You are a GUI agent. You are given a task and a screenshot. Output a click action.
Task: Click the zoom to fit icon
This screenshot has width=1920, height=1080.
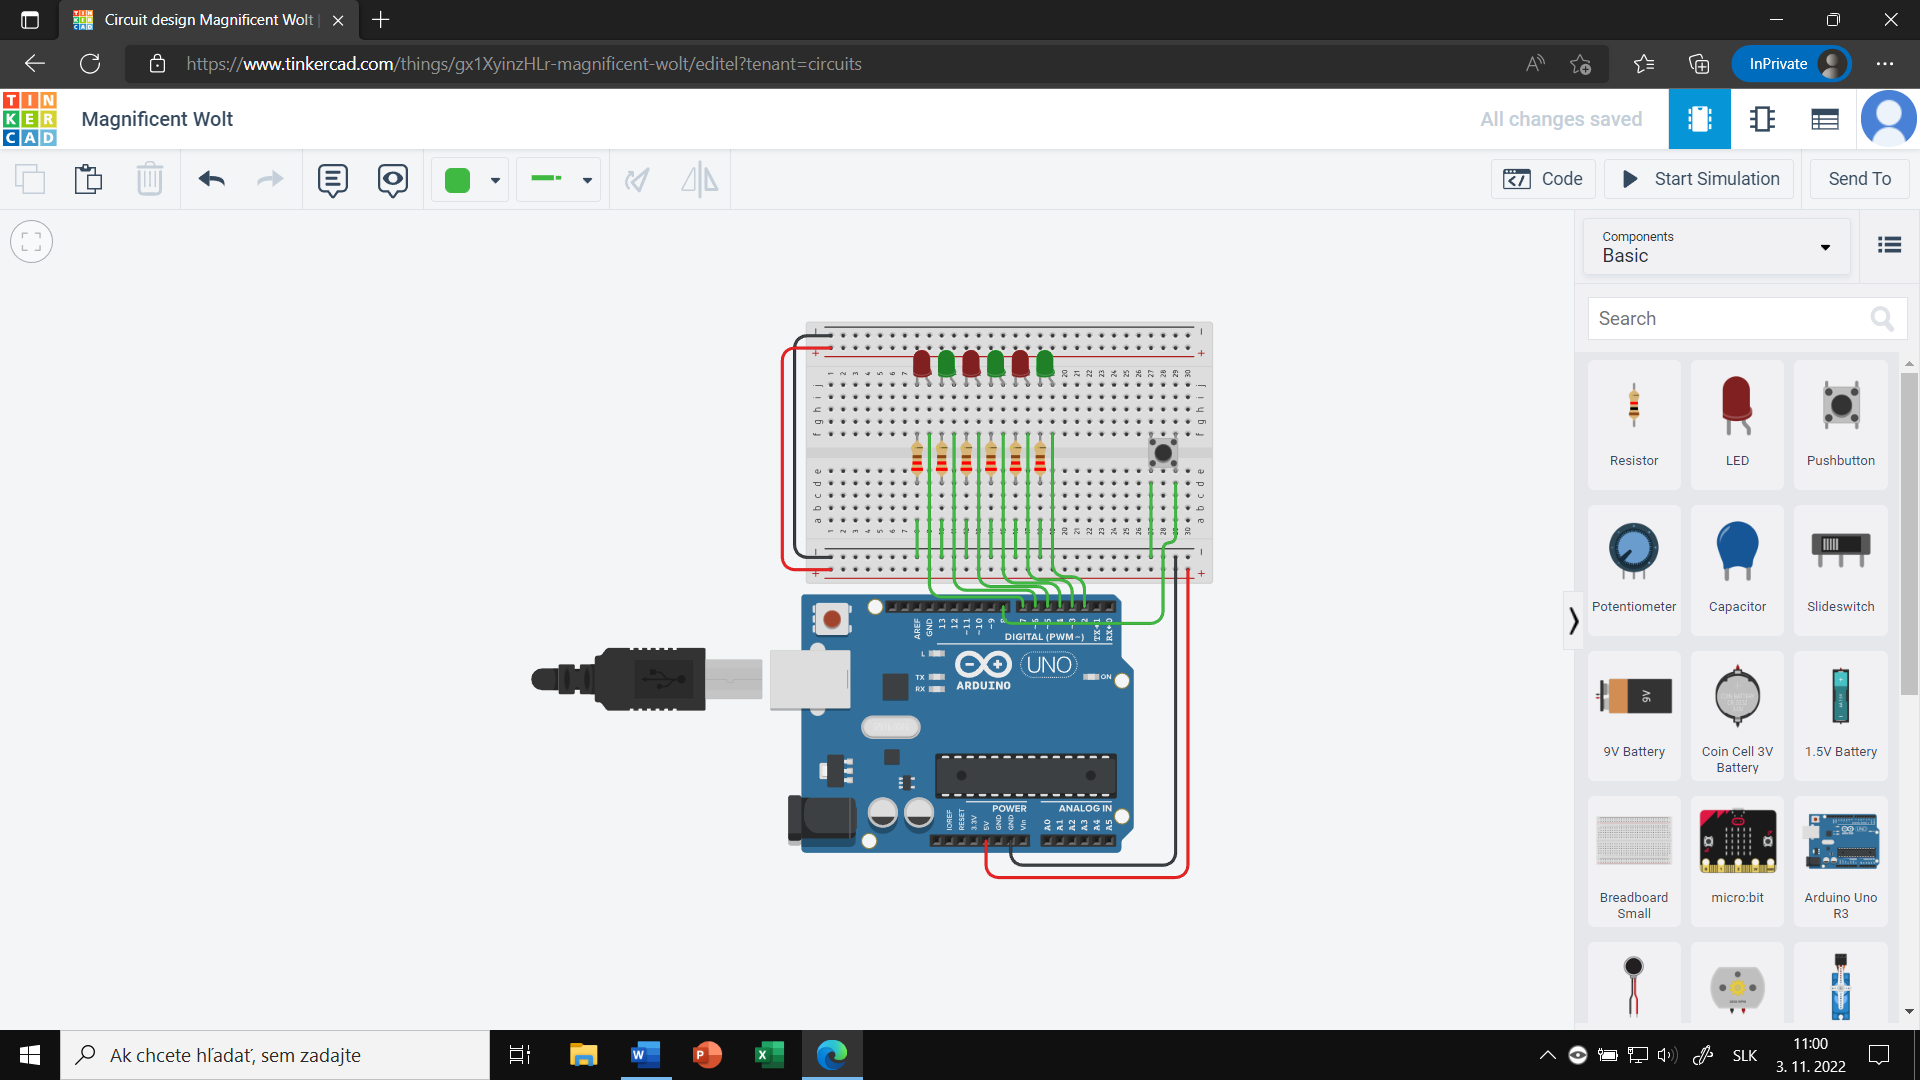pos(31,242)
